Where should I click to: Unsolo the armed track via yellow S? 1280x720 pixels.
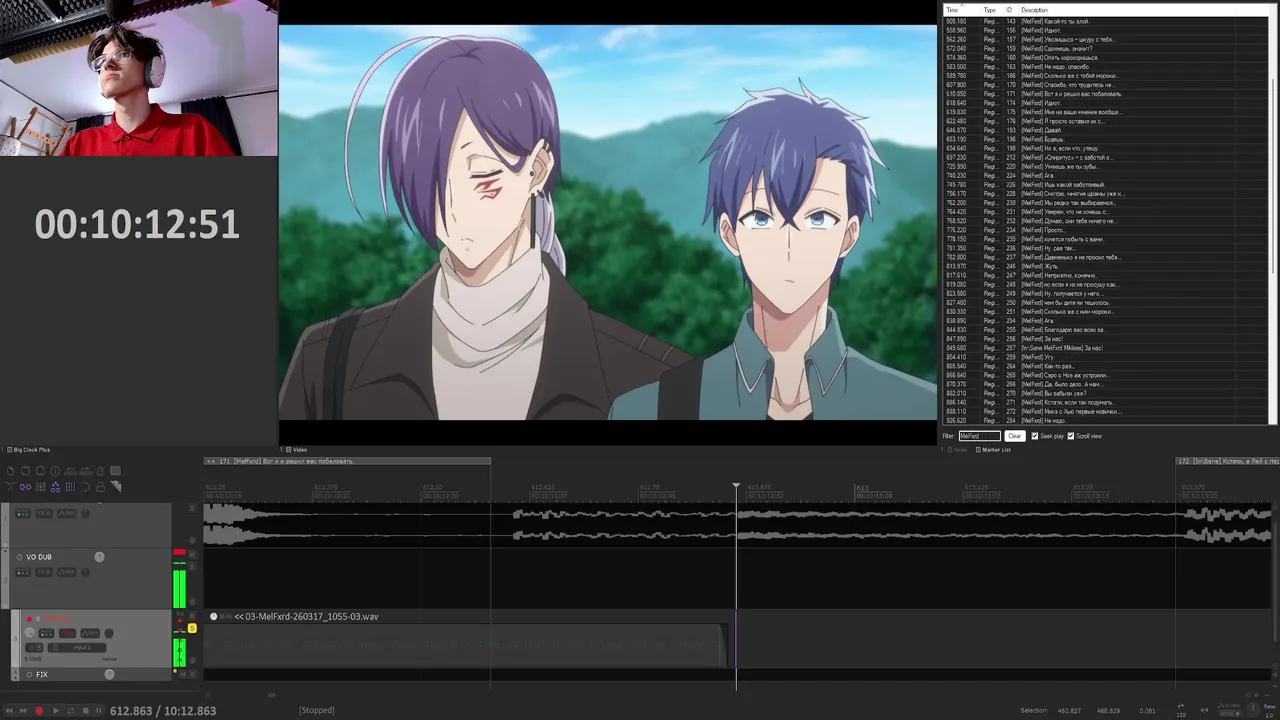coord(192,628)
